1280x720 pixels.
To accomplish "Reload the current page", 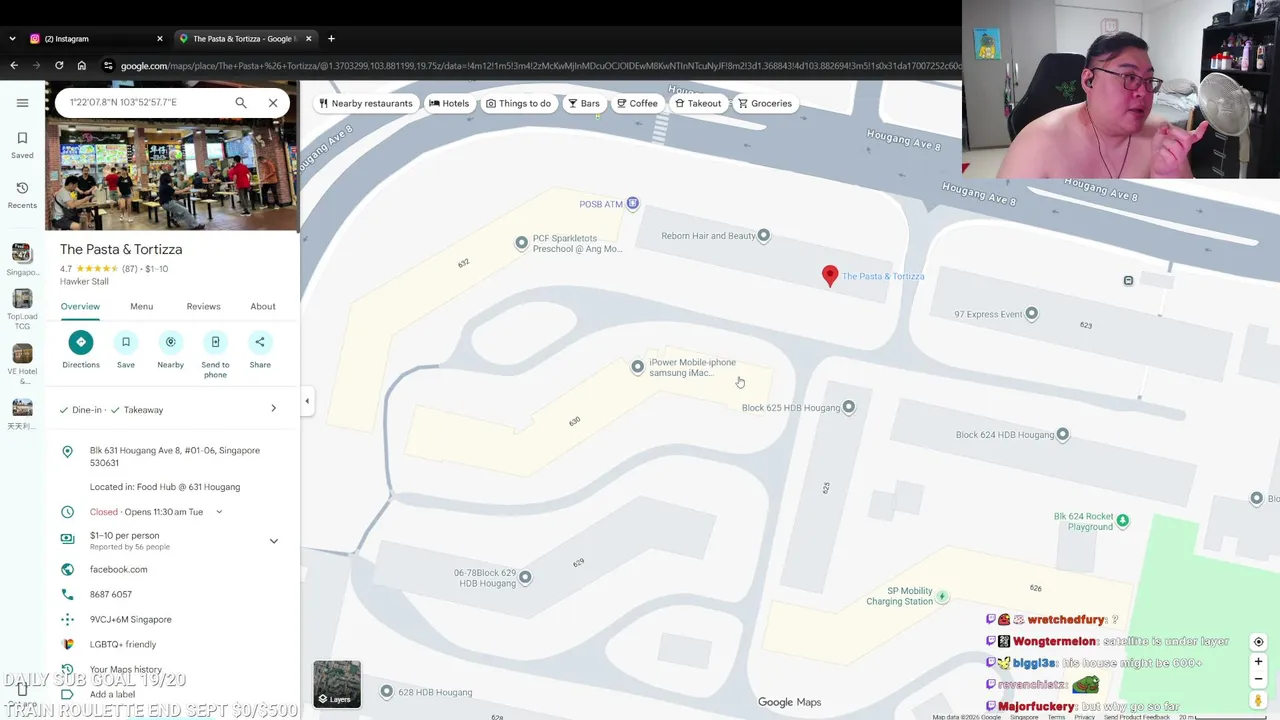I will 59,66.
